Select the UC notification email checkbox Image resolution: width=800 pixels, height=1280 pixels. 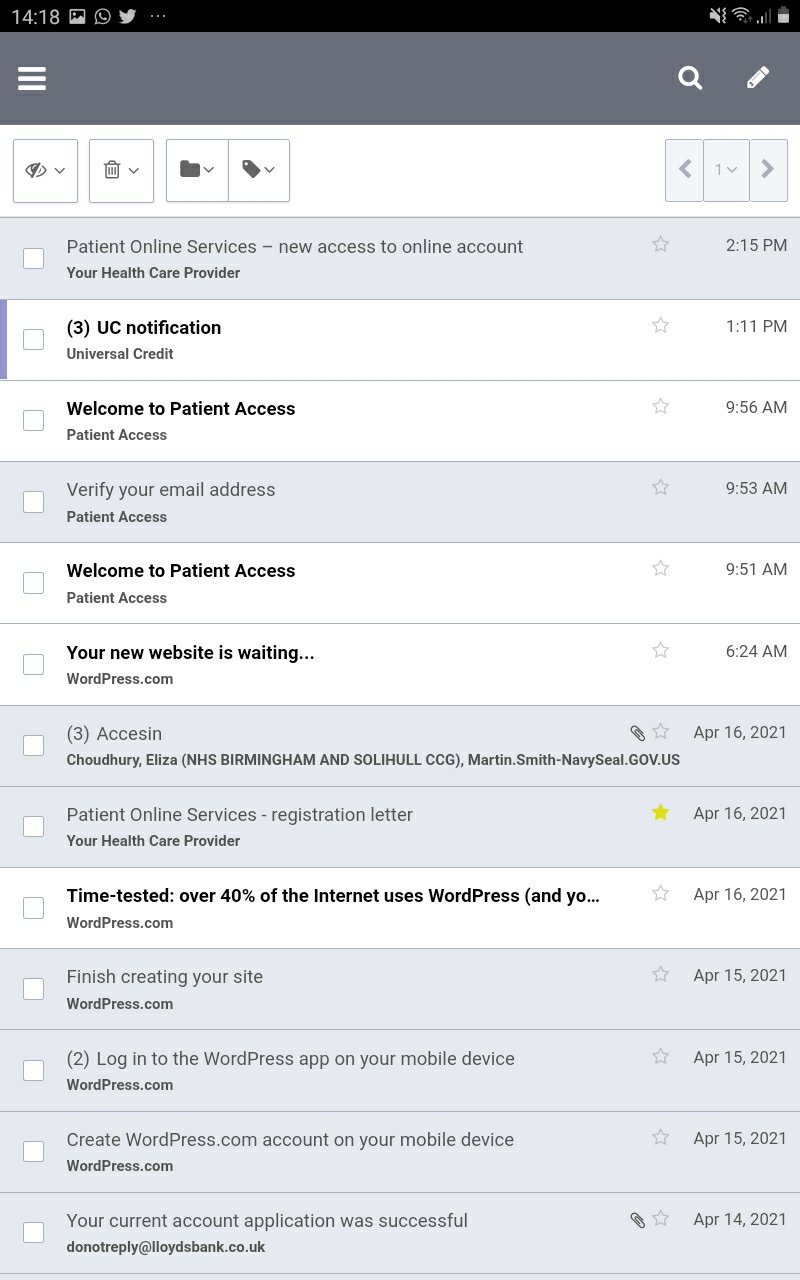(34, 339)
